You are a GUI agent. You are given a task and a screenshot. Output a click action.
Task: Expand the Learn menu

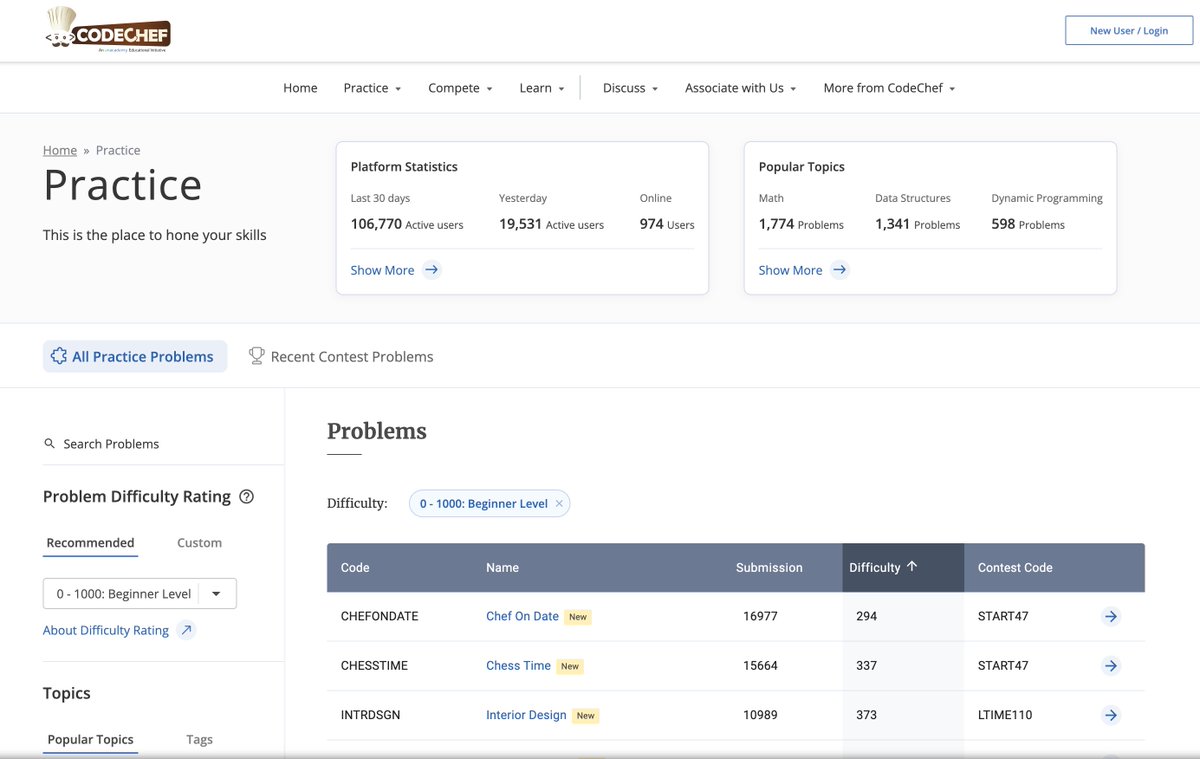click(542, 88)
